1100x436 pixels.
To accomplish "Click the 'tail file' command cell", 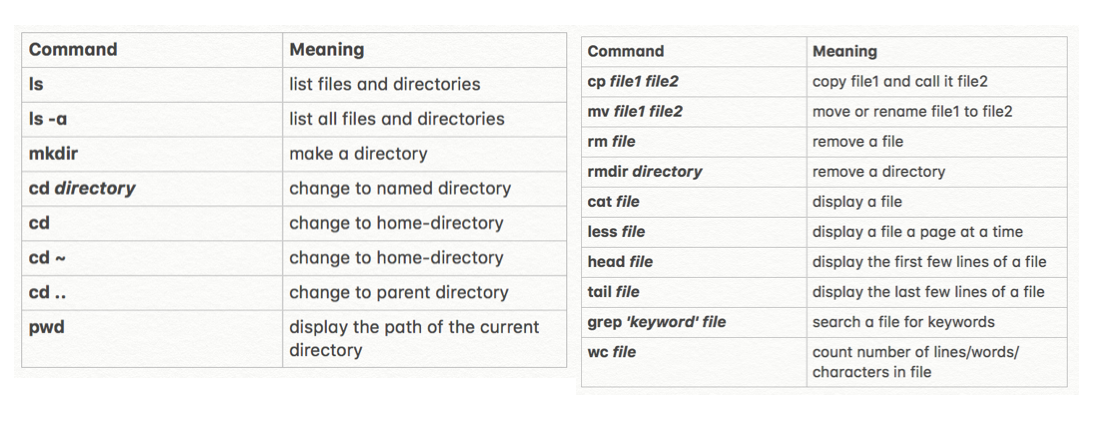I will pyautogui.click(x=694, y=292).
